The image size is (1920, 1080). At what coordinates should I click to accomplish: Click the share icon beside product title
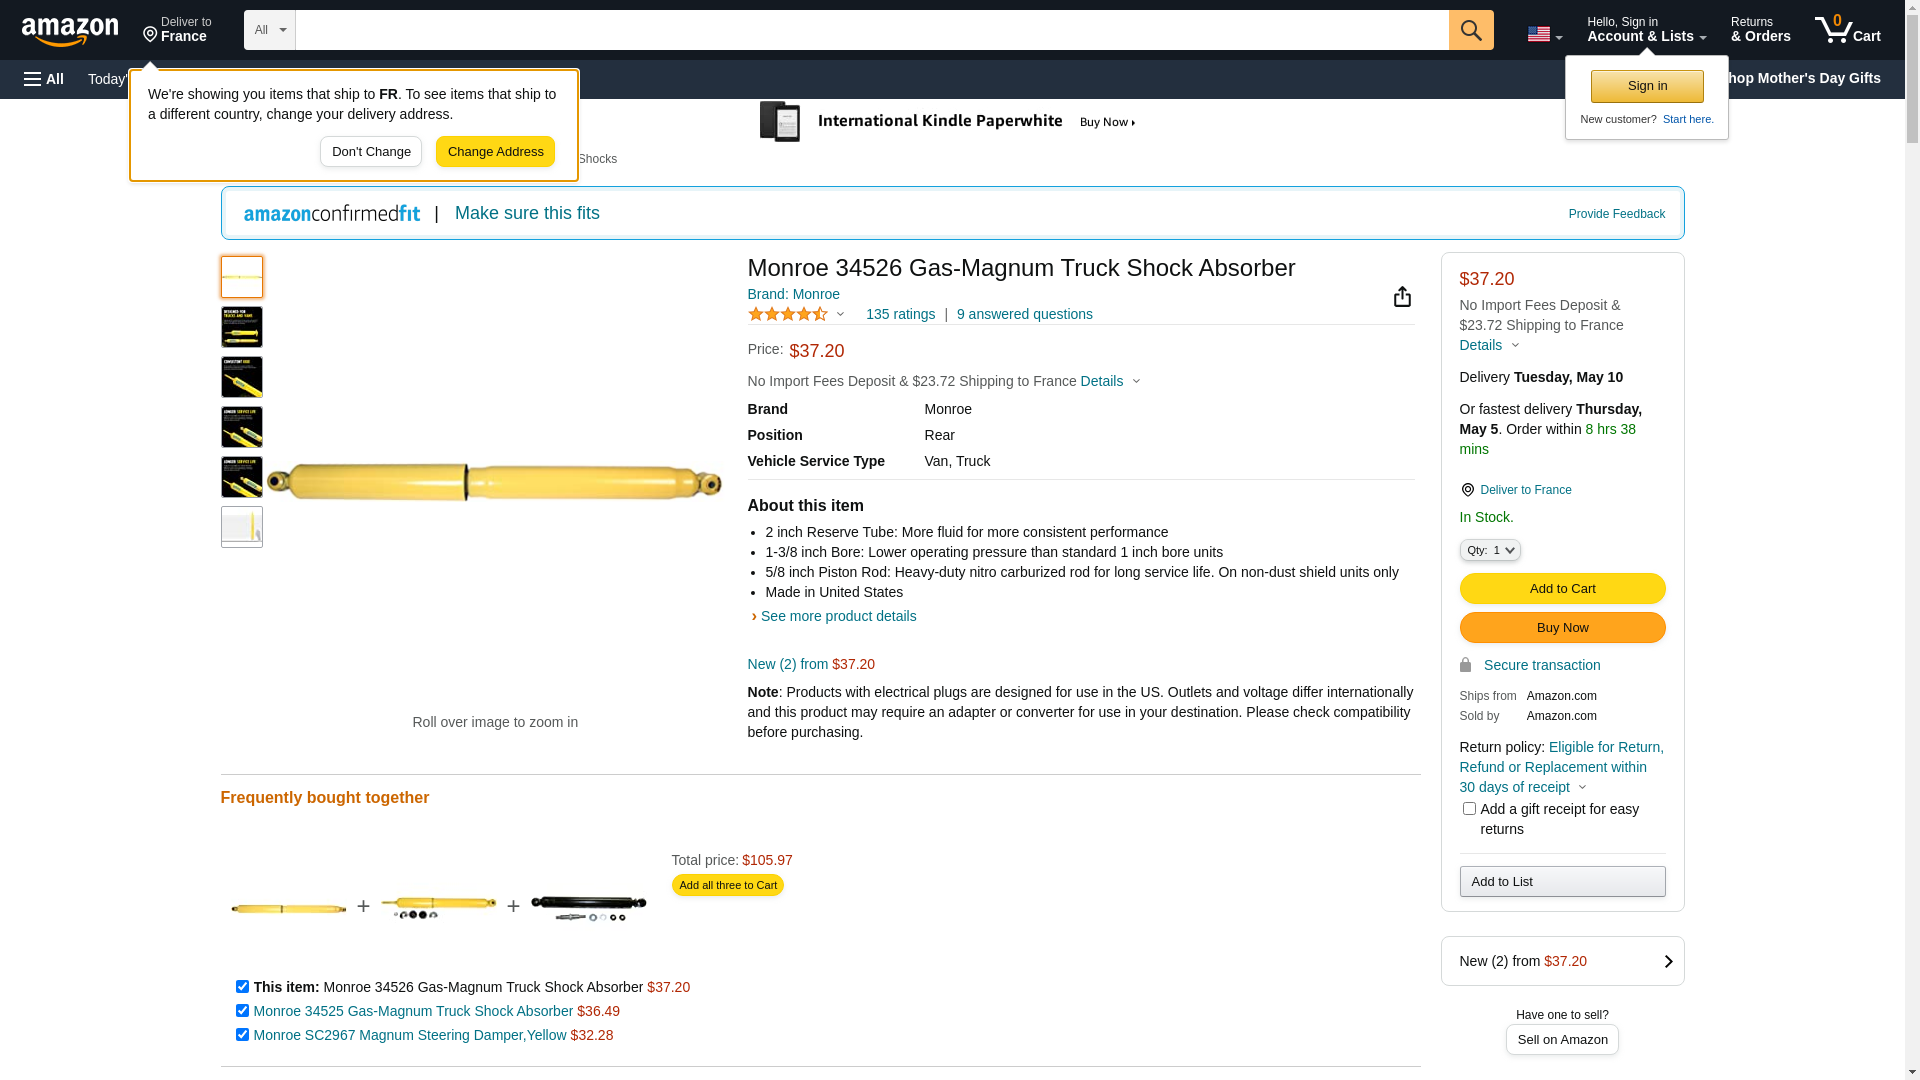coord(1402,297)
